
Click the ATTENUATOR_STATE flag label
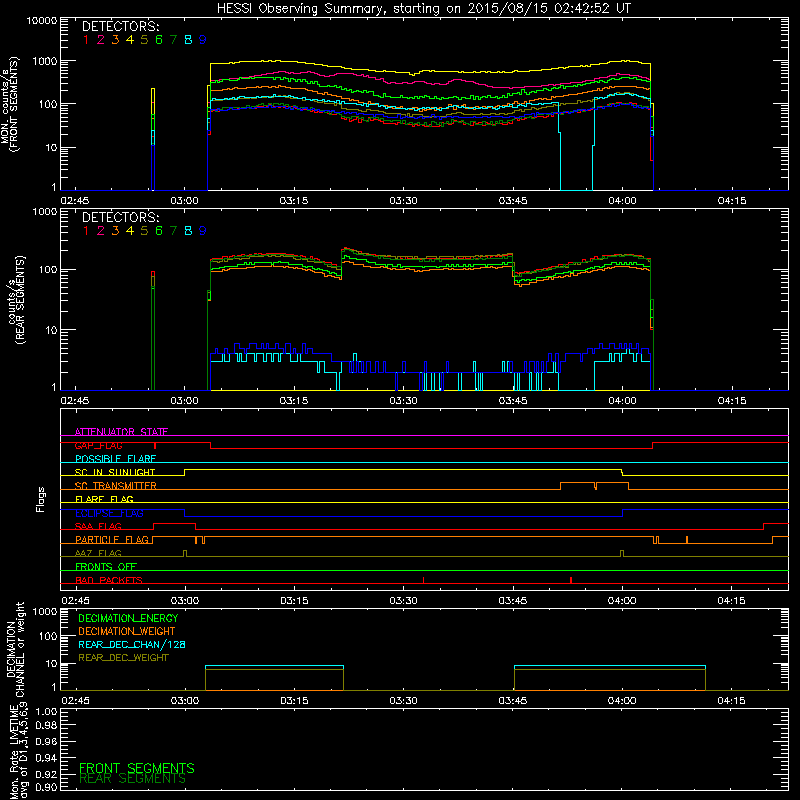121,432
